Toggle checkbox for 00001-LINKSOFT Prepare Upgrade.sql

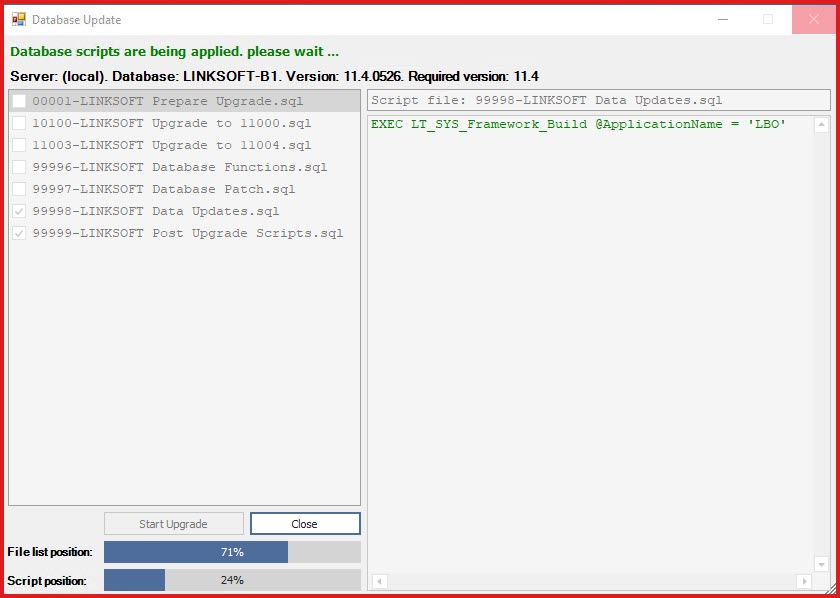(19, 101)
